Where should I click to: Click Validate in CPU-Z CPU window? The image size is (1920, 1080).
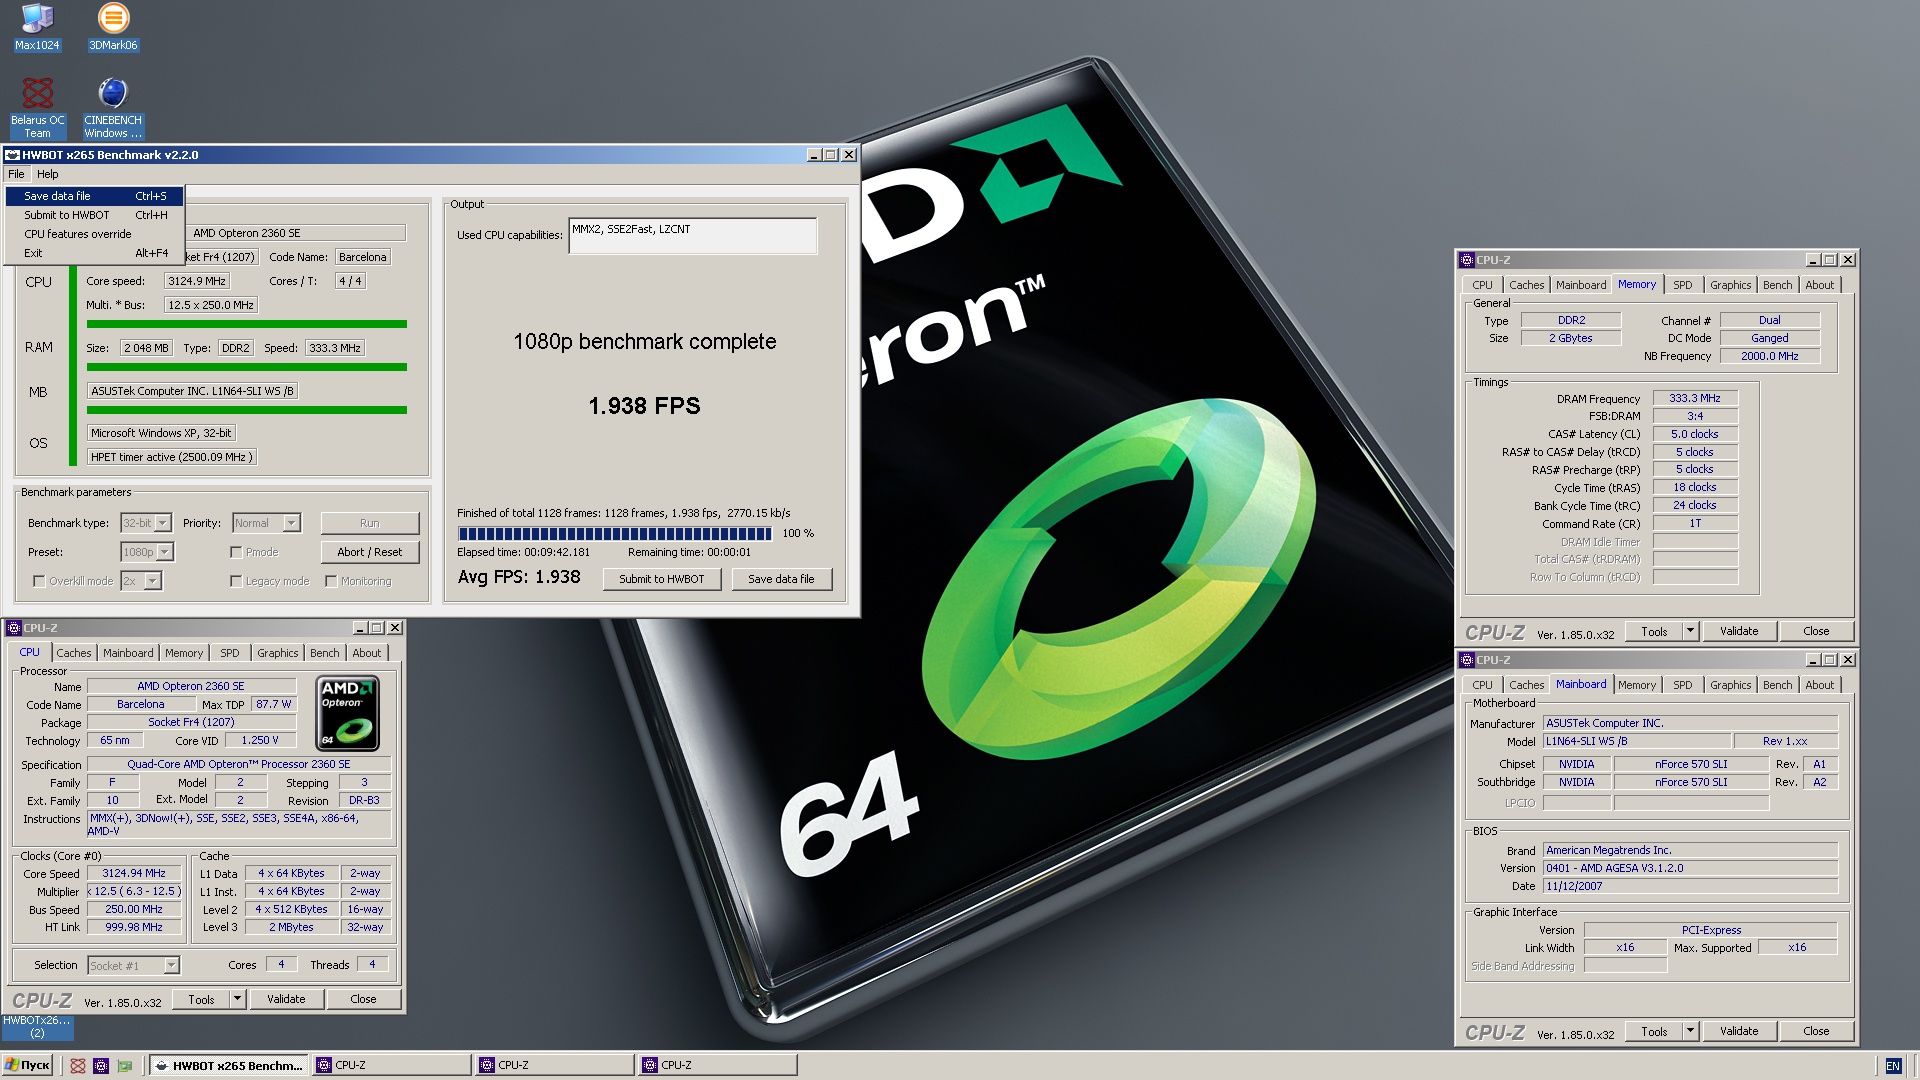286,999
